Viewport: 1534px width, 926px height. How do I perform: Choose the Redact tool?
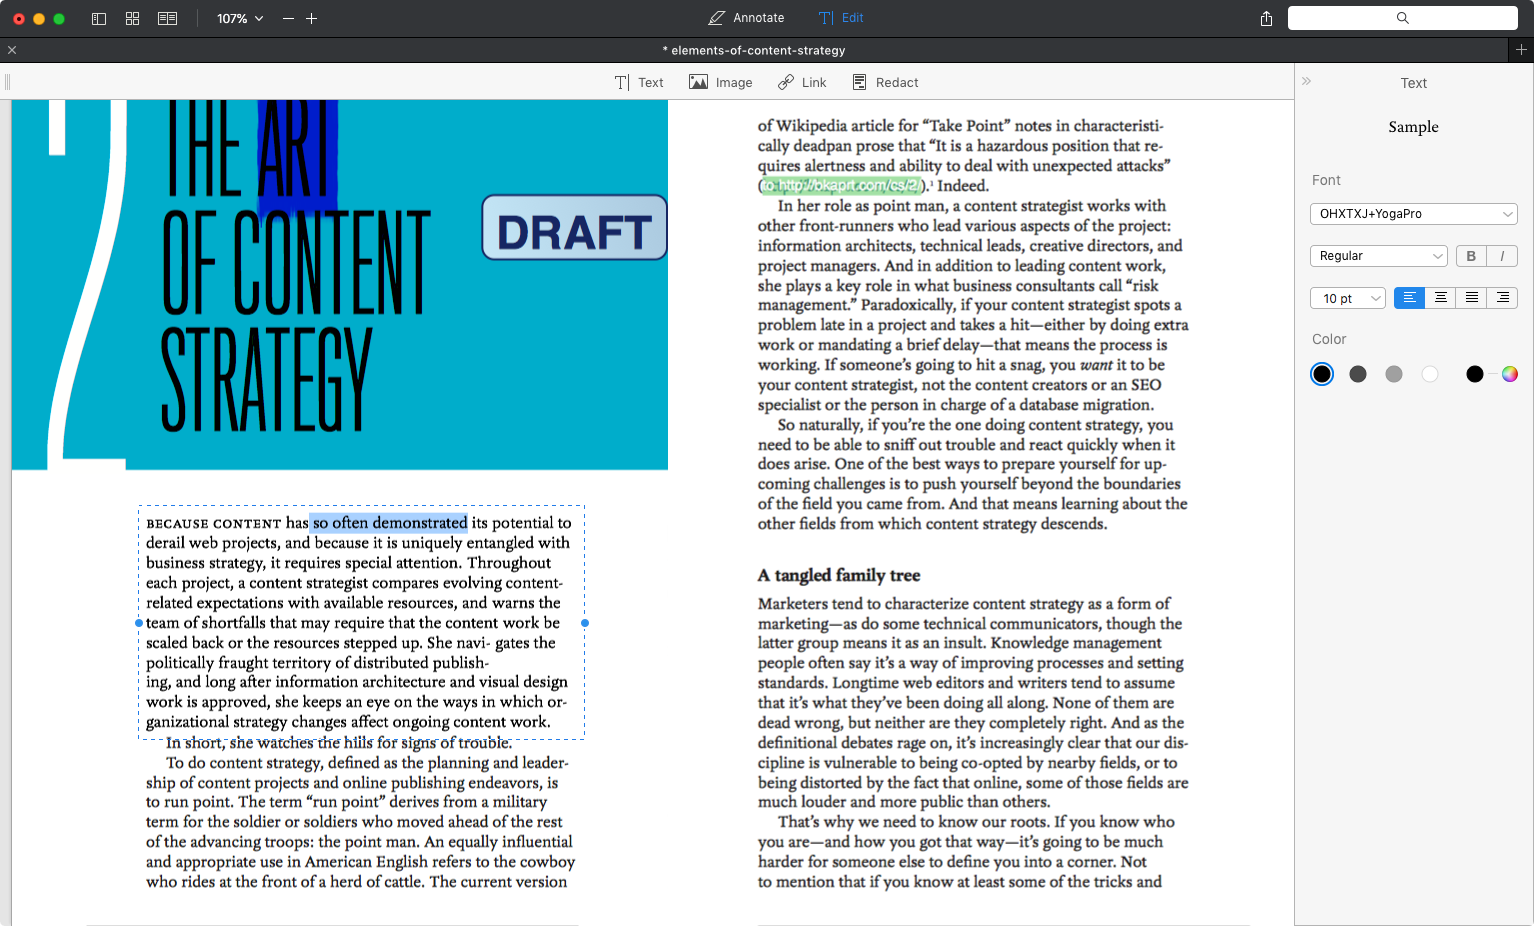click(885, 82)
